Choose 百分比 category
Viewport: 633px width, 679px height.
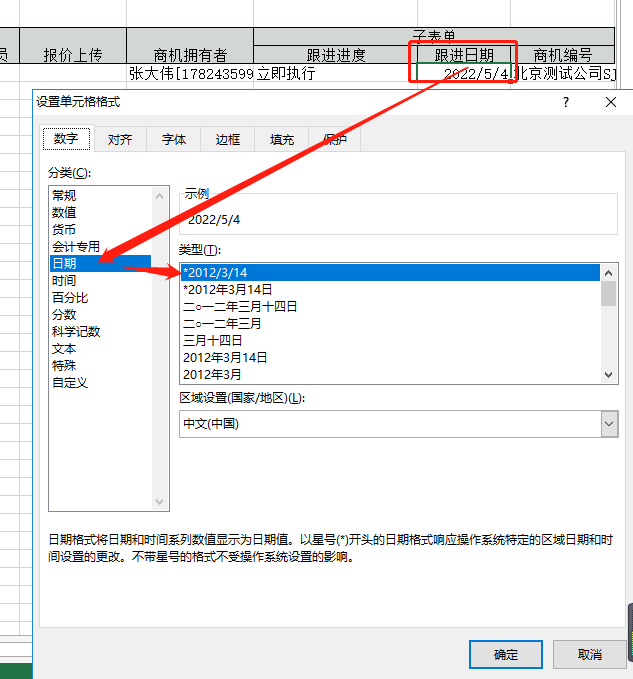point(100,297)
